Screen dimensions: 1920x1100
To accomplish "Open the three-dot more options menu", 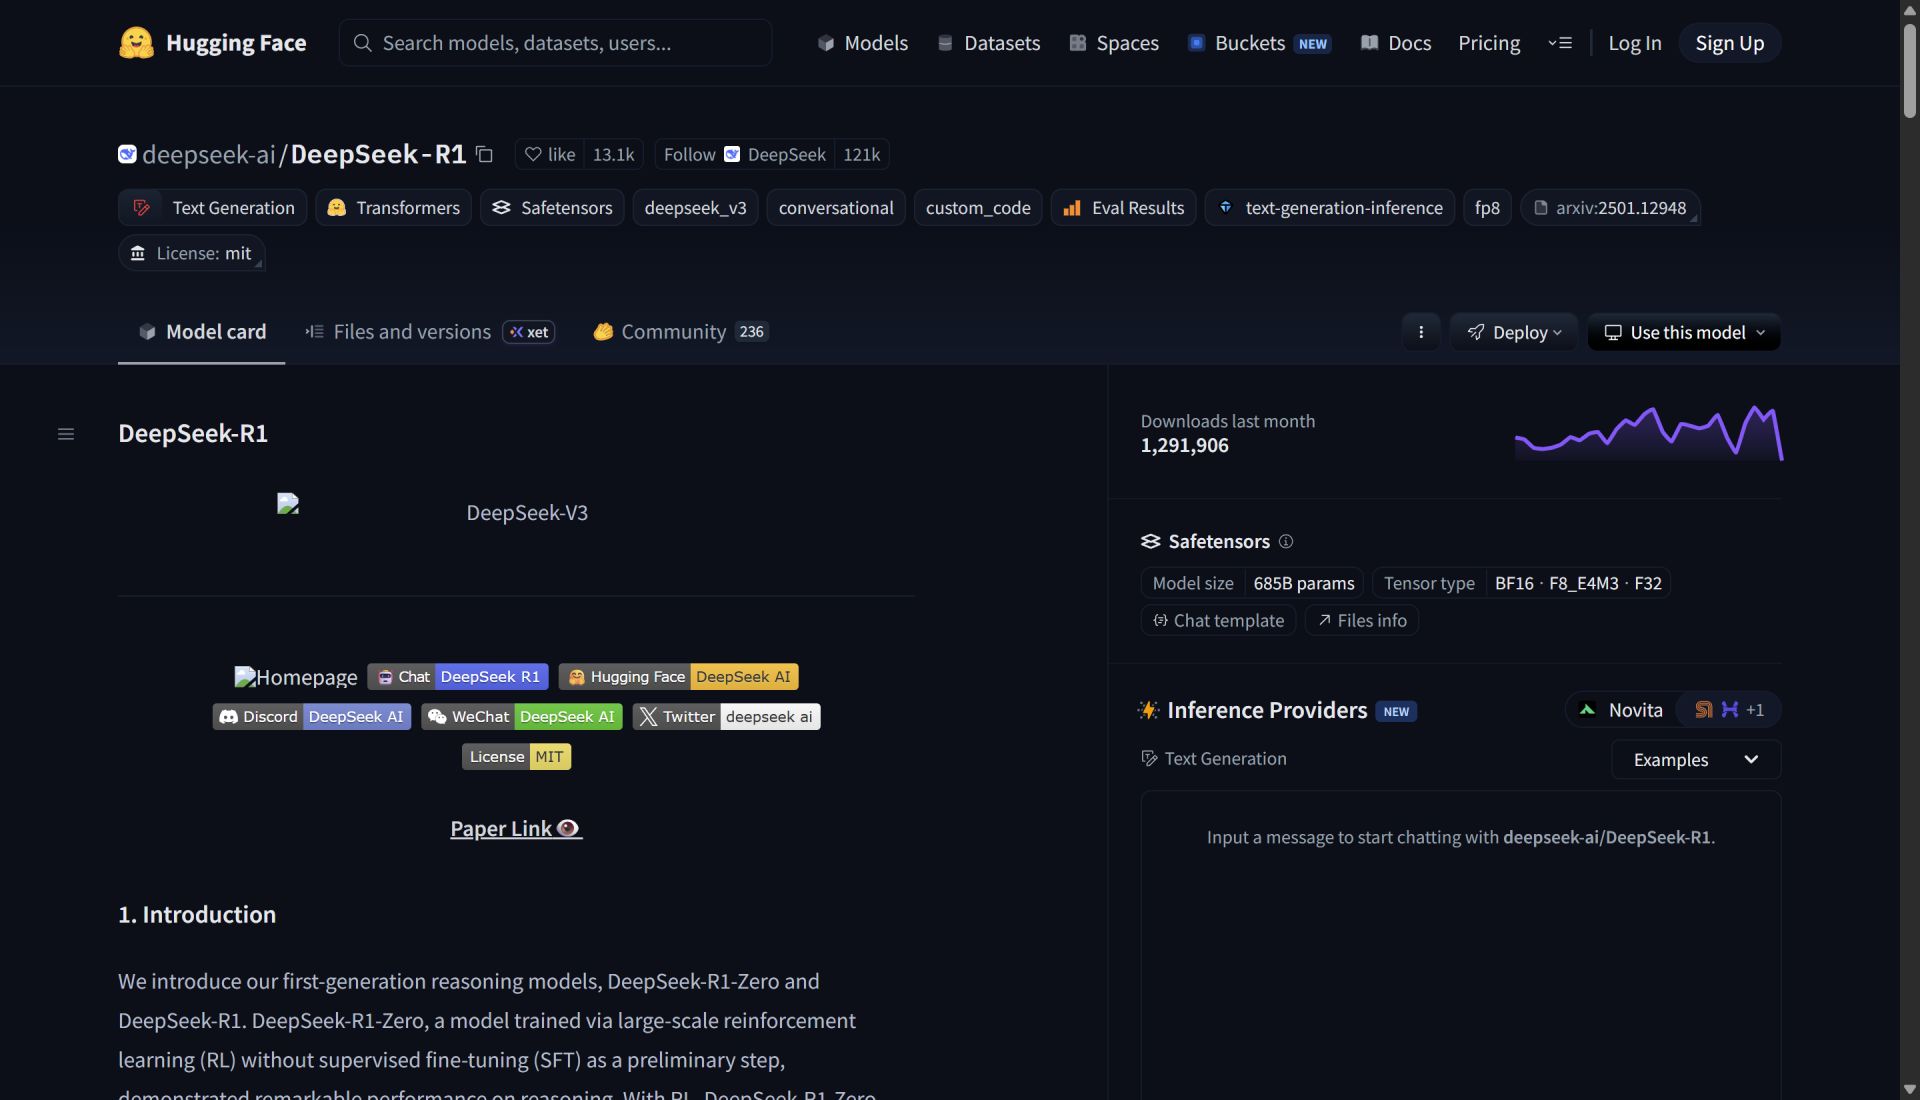I will (1420, 332).
